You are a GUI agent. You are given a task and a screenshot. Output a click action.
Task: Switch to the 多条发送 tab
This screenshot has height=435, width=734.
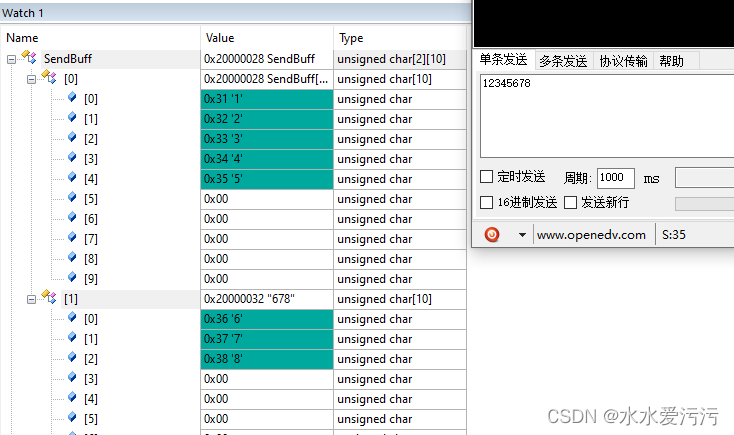tap(563, 61)
